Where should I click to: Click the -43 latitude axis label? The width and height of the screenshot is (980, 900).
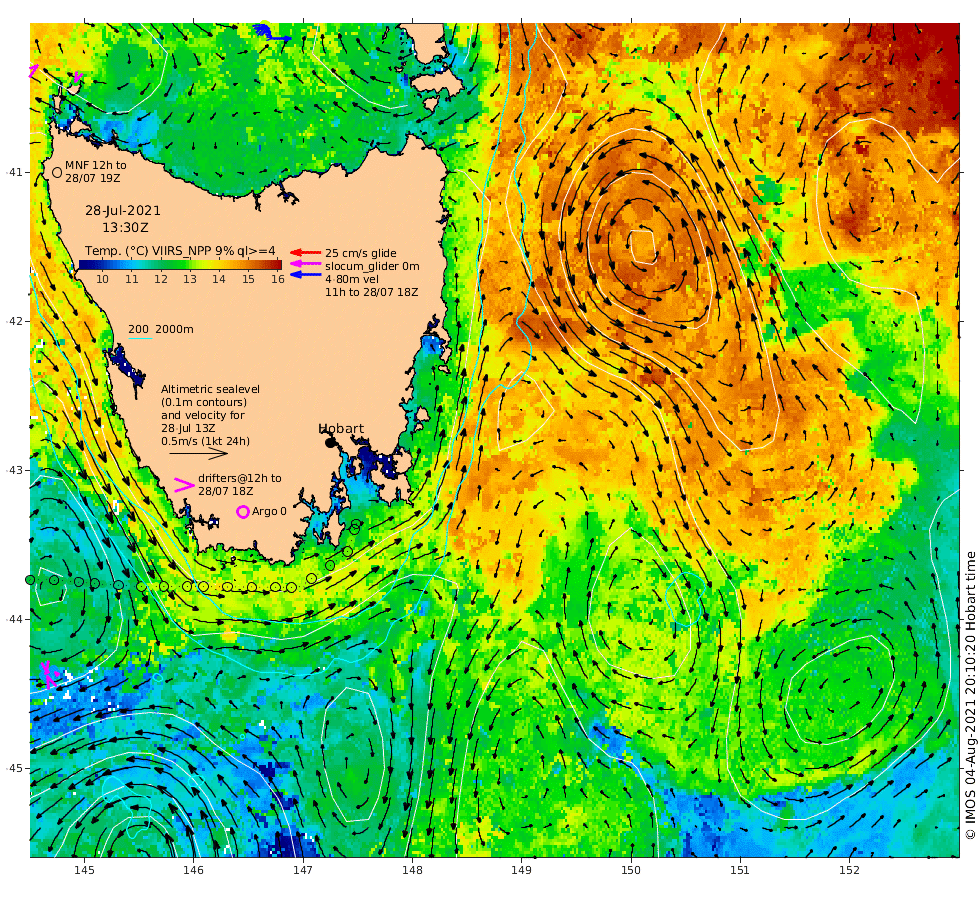pyautogui.click(x=14, y=470)
